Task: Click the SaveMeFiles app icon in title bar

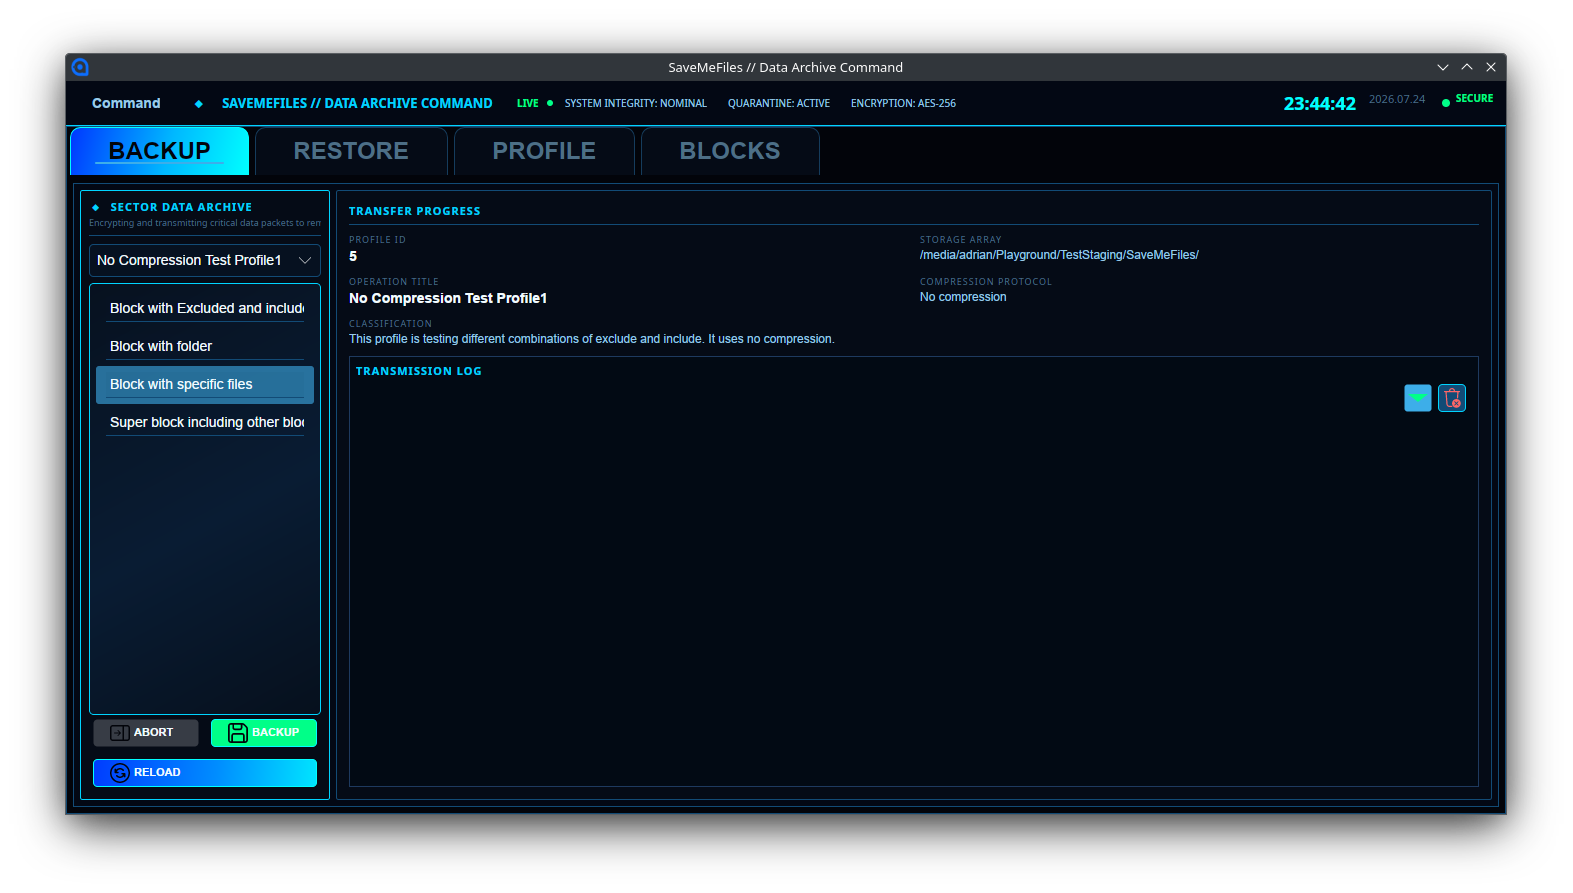Action: (x=80, y=67)
